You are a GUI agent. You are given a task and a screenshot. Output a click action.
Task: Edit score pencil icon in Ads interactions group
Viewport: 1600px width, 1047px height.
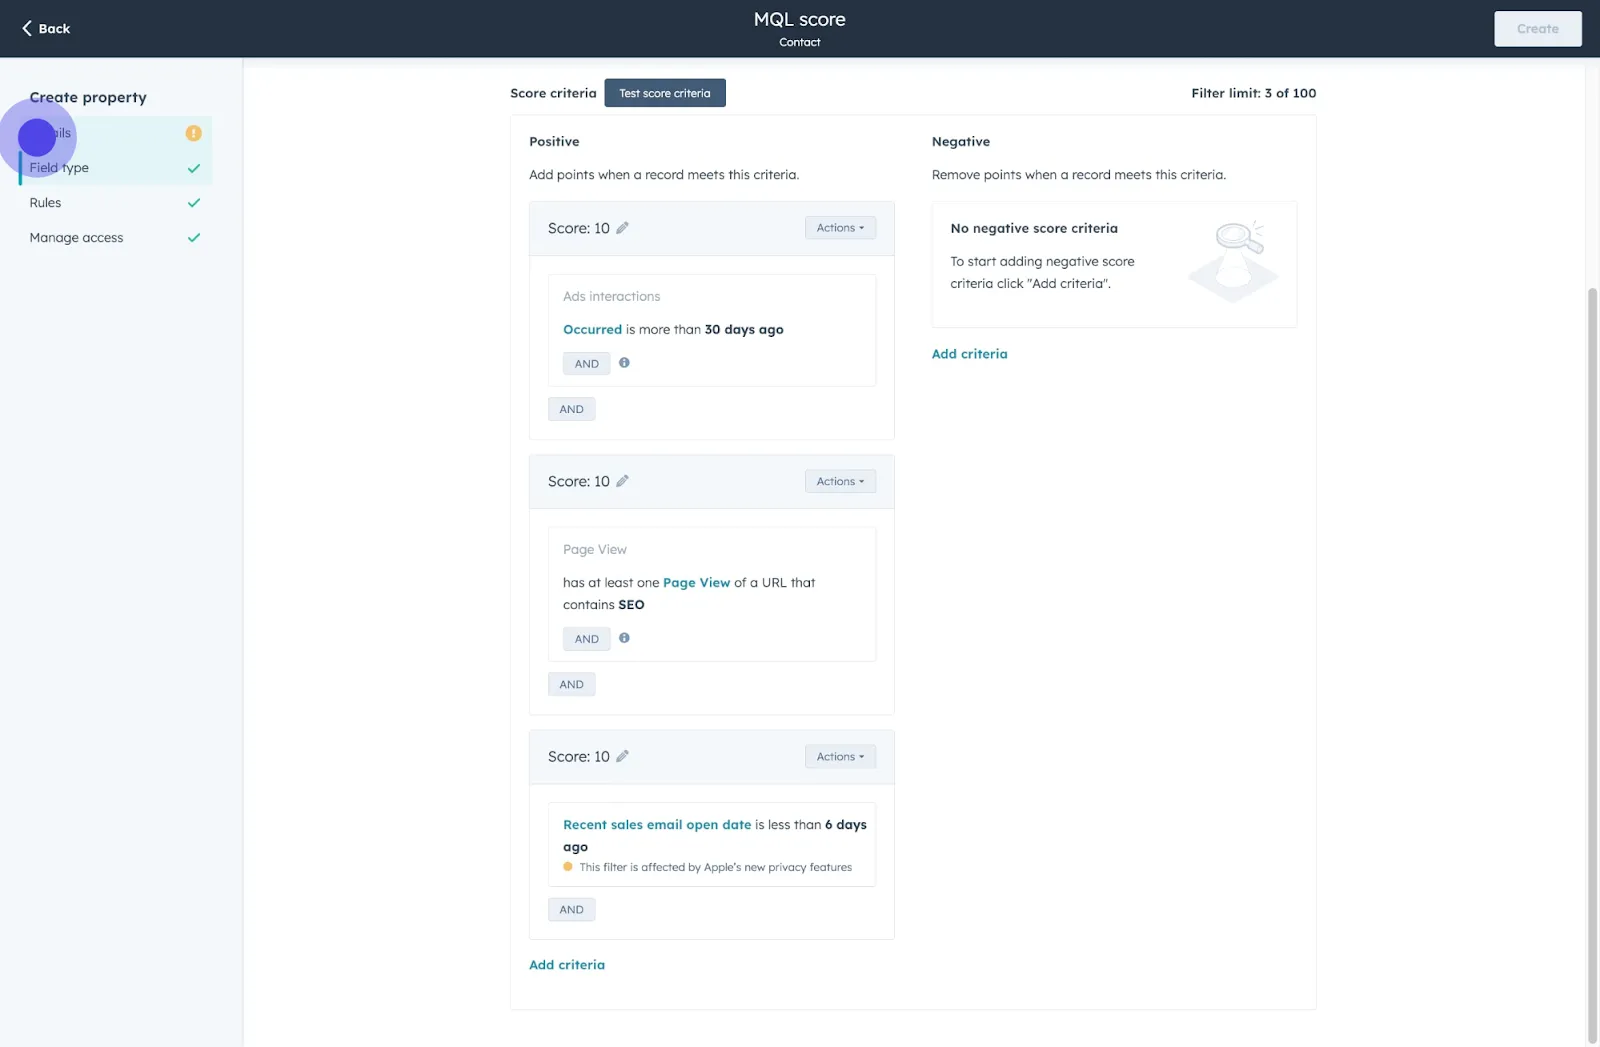[622, 228]
